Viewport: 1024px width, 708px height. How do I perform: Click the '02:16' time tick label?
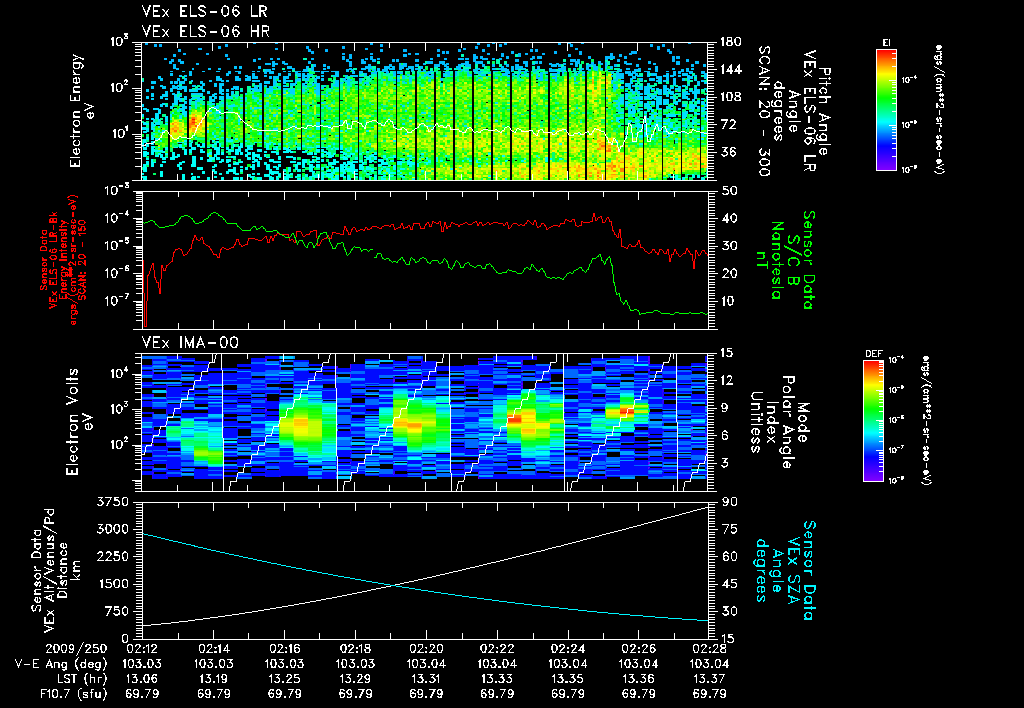coord(284,649)
